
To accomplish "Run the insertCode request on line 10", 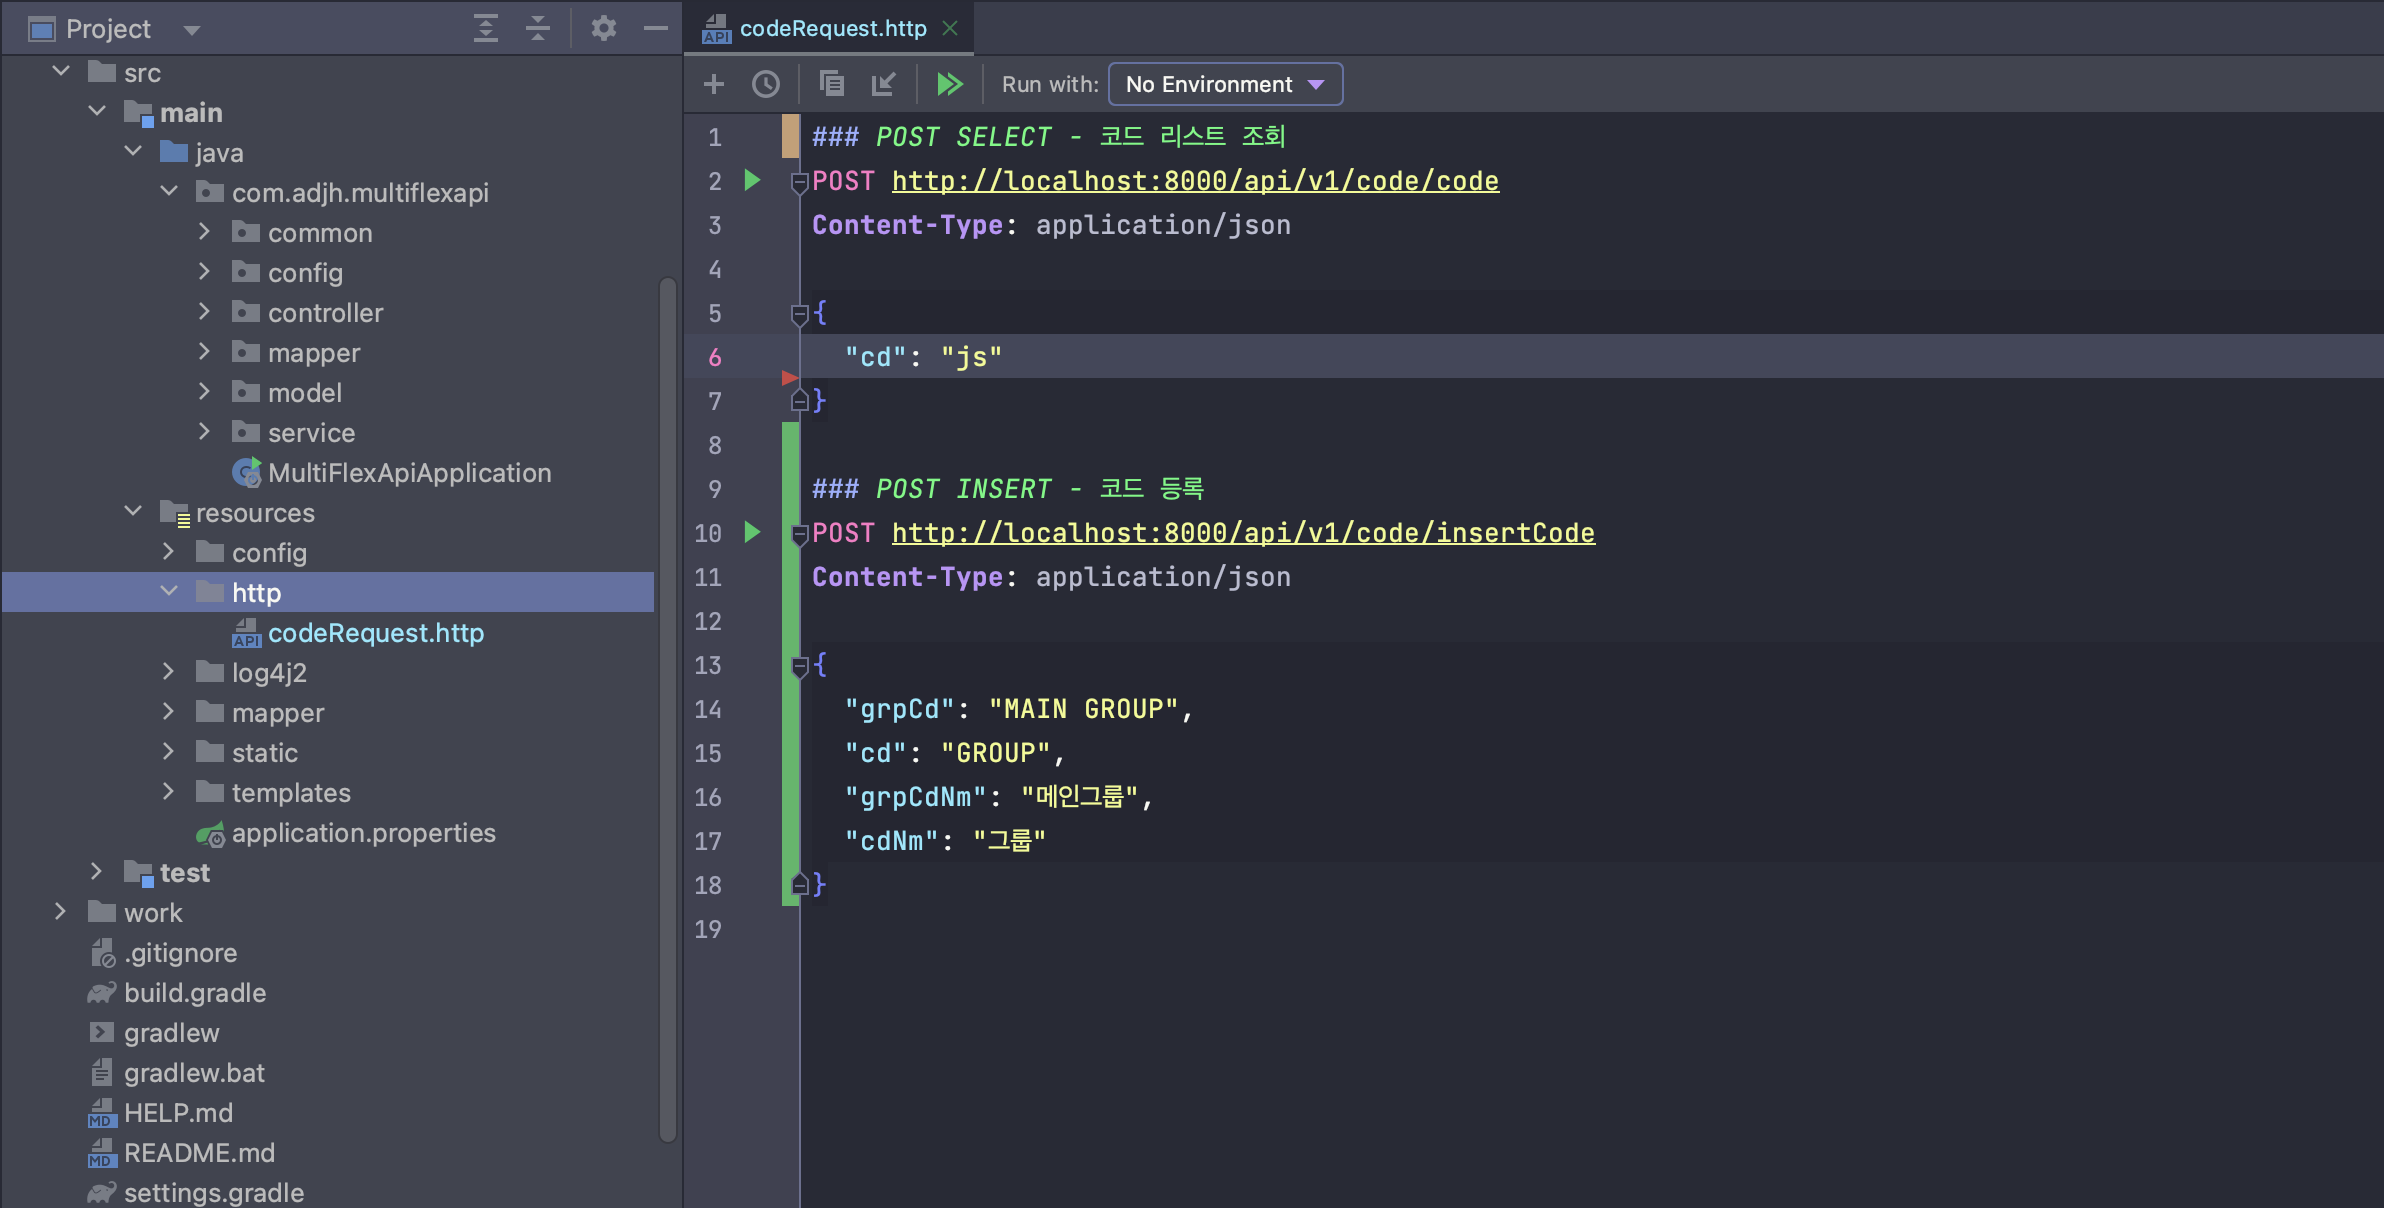I will coord(753,532).
